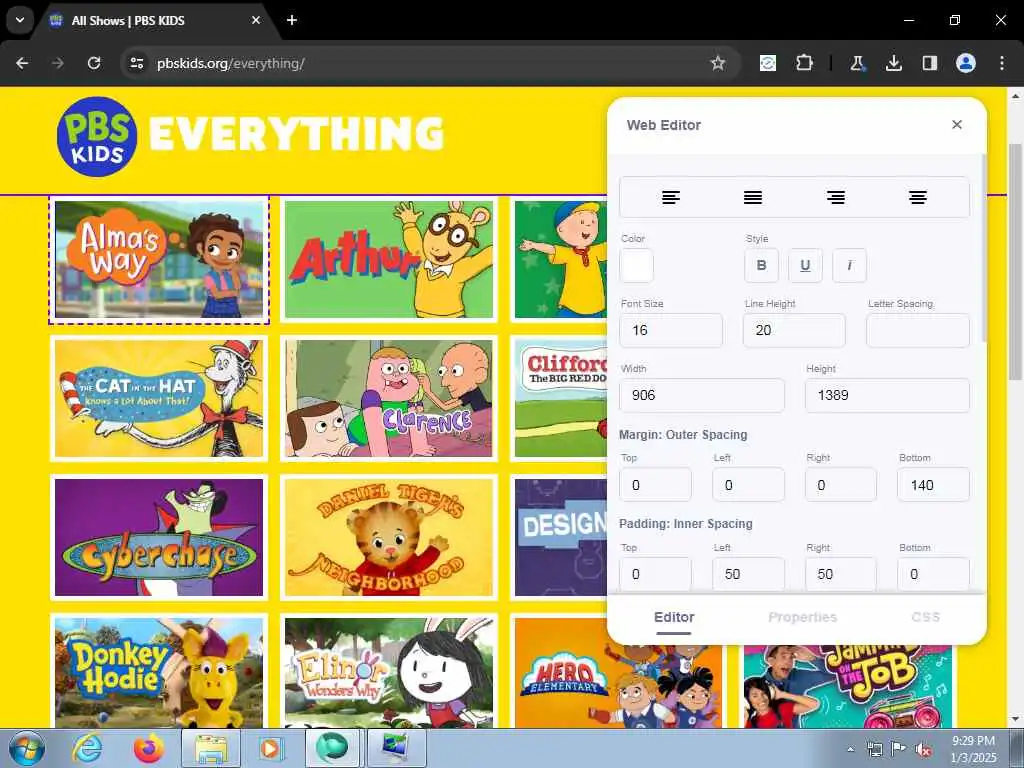
Task: Select the justify text alignment icon
Action: 753,197
